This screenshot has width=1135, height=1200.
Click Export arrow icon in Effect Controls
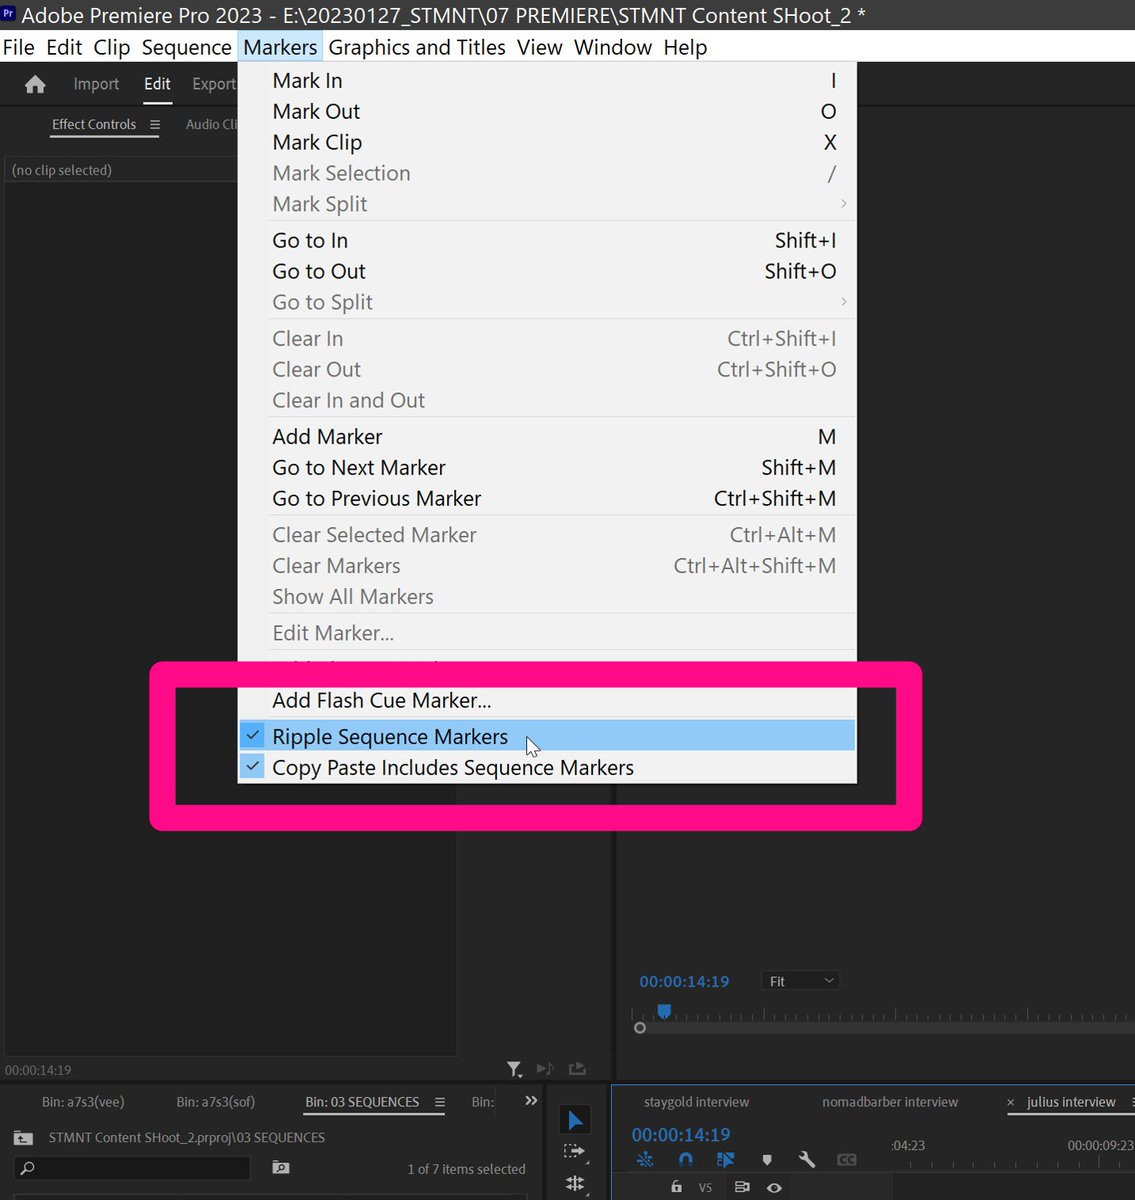[577, 1069]
